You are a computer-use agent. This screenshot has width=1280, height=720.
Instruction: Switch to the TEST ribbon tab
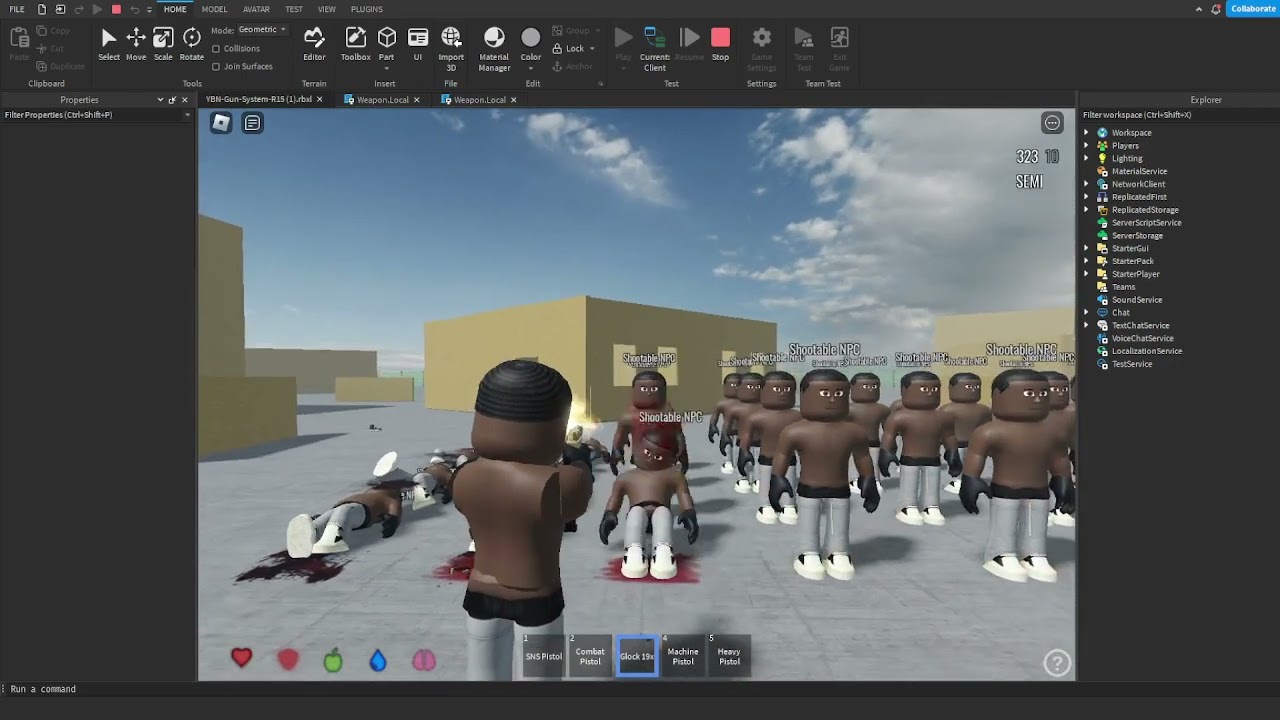click(x=294, y=9)
